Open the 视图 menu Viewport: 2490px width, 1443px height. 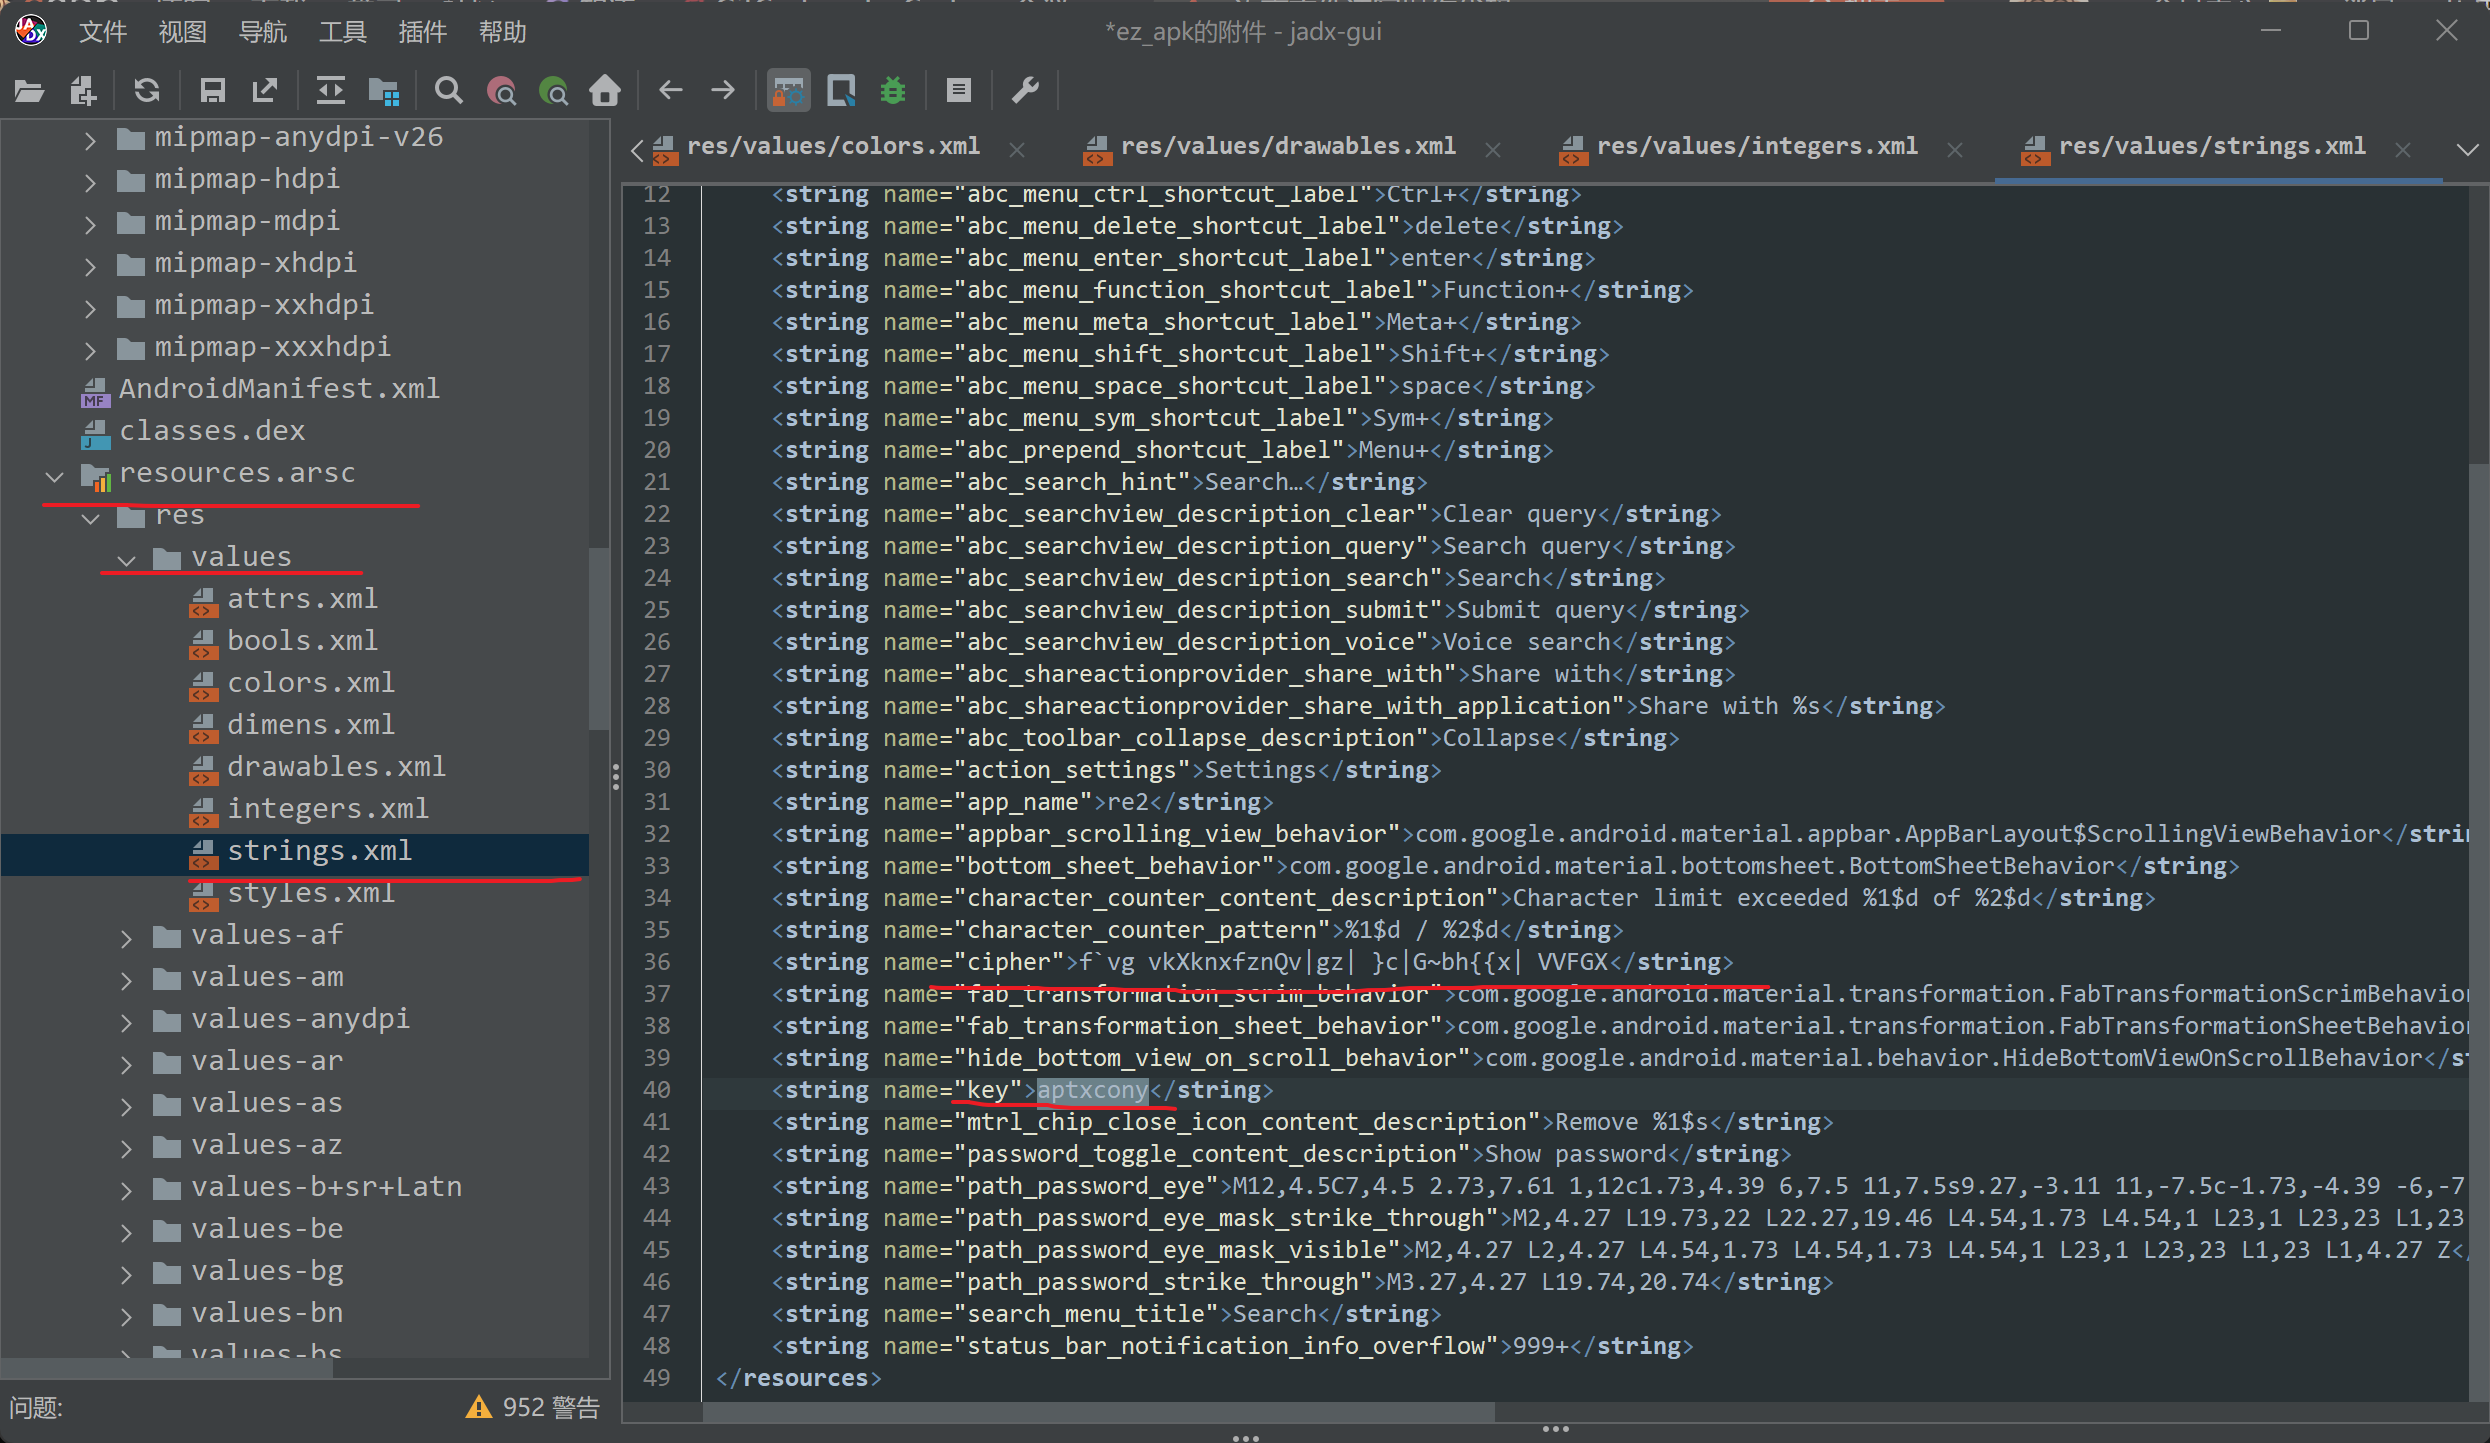[183, 32]
